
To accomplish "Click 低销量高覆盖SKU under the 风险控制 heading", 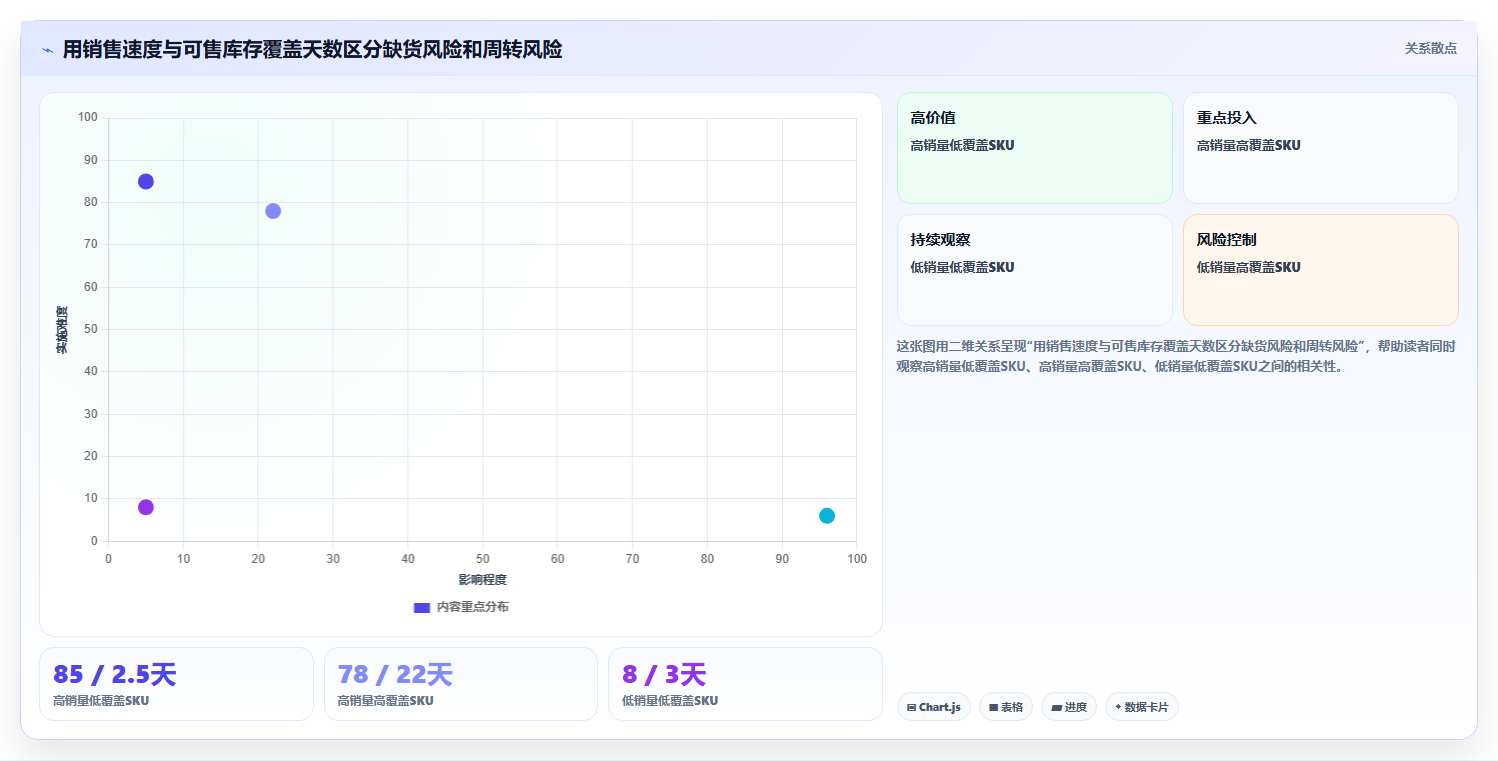I will pos(1249,267).
